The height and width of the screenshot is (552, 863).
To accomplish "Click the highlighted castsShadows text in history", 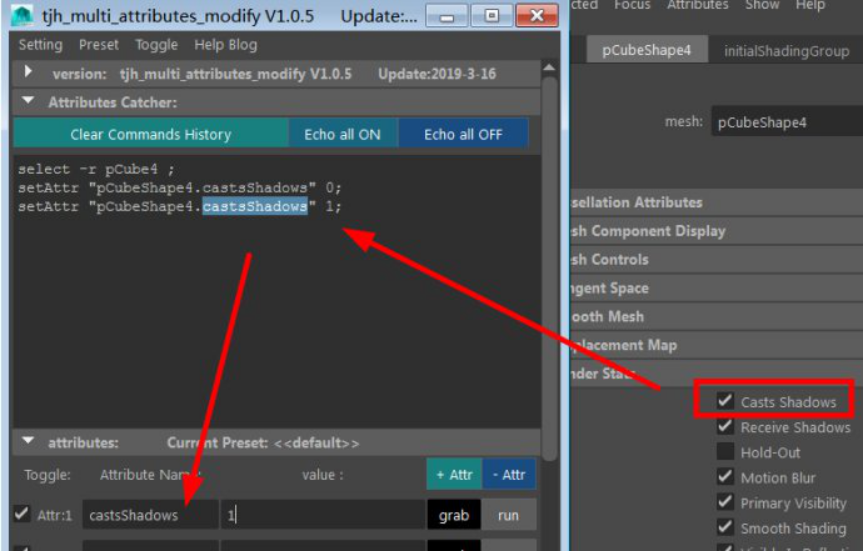I will pyautogui.click(x=255, y=206).
